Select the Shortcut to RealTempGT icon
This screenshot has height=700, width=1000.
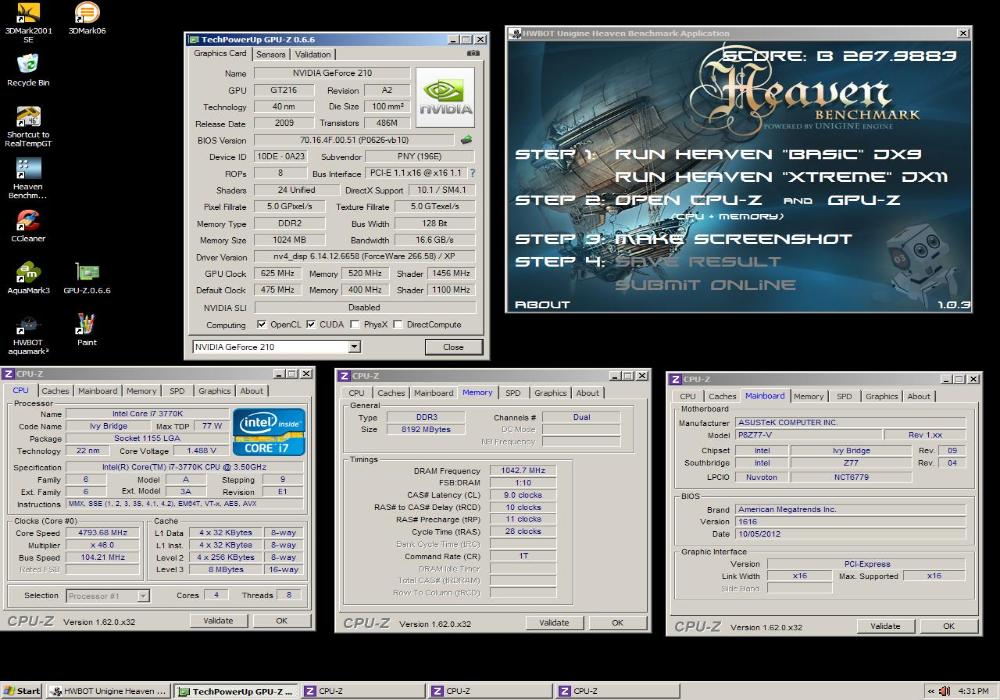click(x=28, y=127)
